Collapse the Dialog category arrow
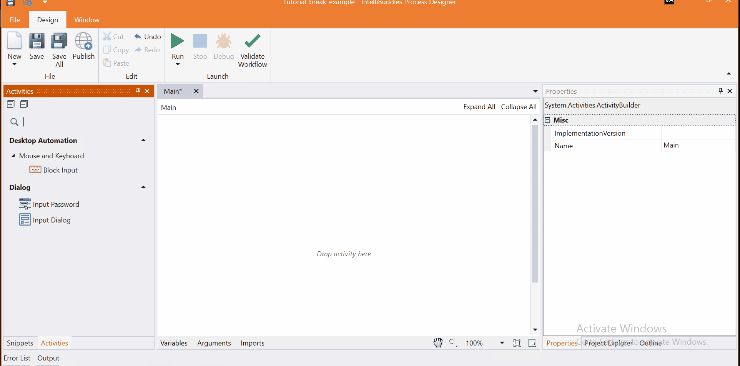740x366 pixels. coord(143,187)
